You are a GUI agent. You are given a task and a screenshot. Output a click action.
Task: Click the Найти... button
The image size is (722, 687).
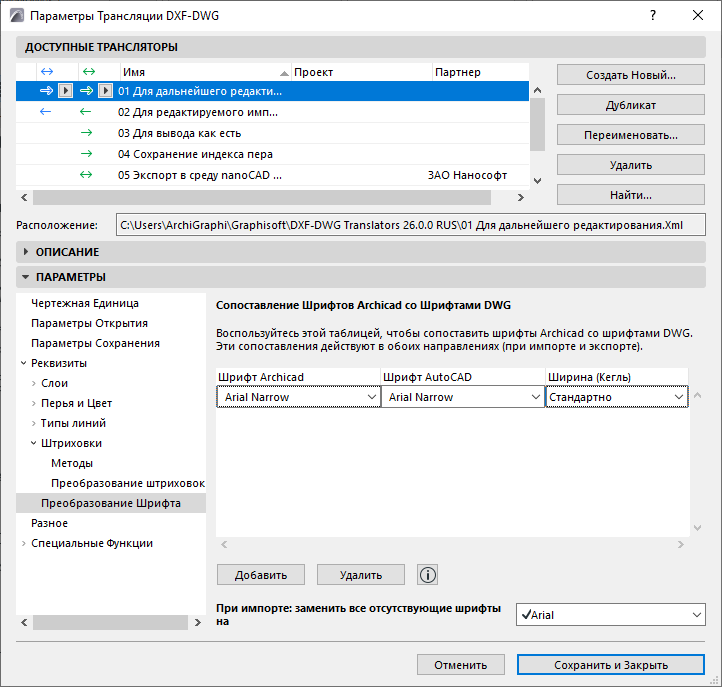(630, 195)
